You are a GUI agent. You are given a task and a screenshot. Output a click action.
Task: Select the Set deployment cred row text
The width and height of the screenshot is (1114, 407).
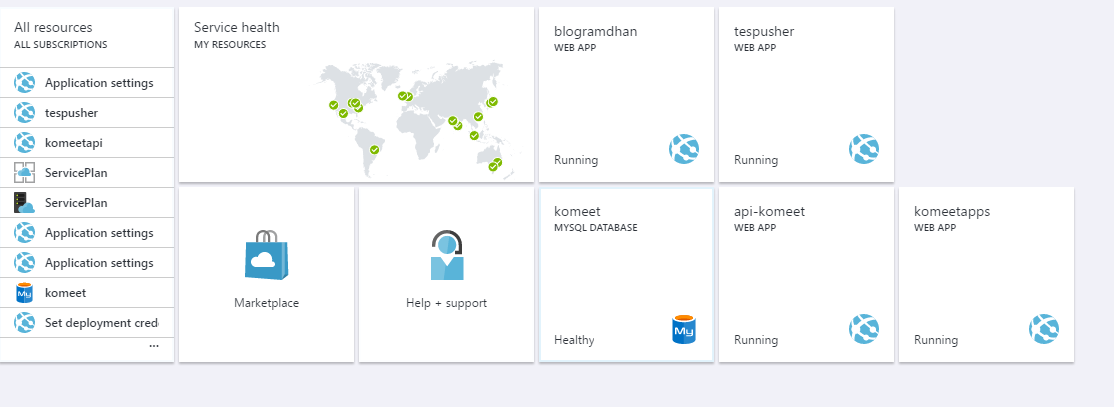pyautogui.click(x=102, y=322)
